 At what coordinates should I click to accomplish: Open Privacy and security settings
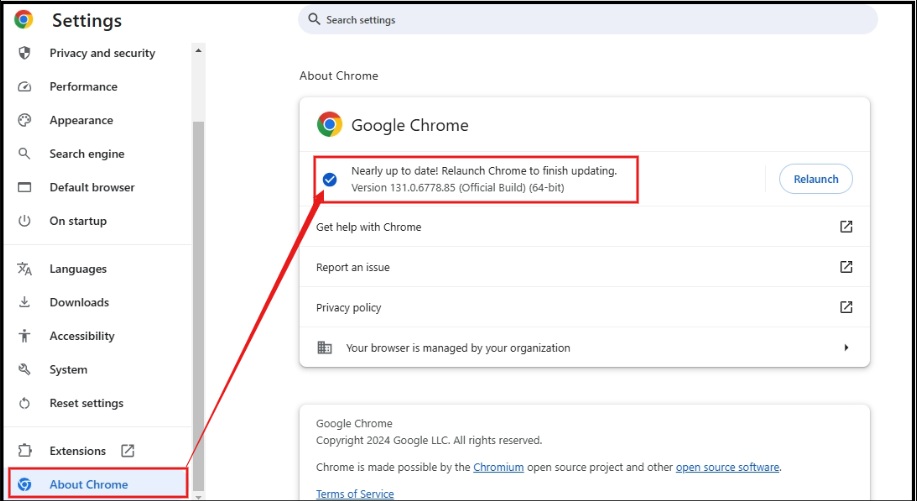tap(102, 53)
